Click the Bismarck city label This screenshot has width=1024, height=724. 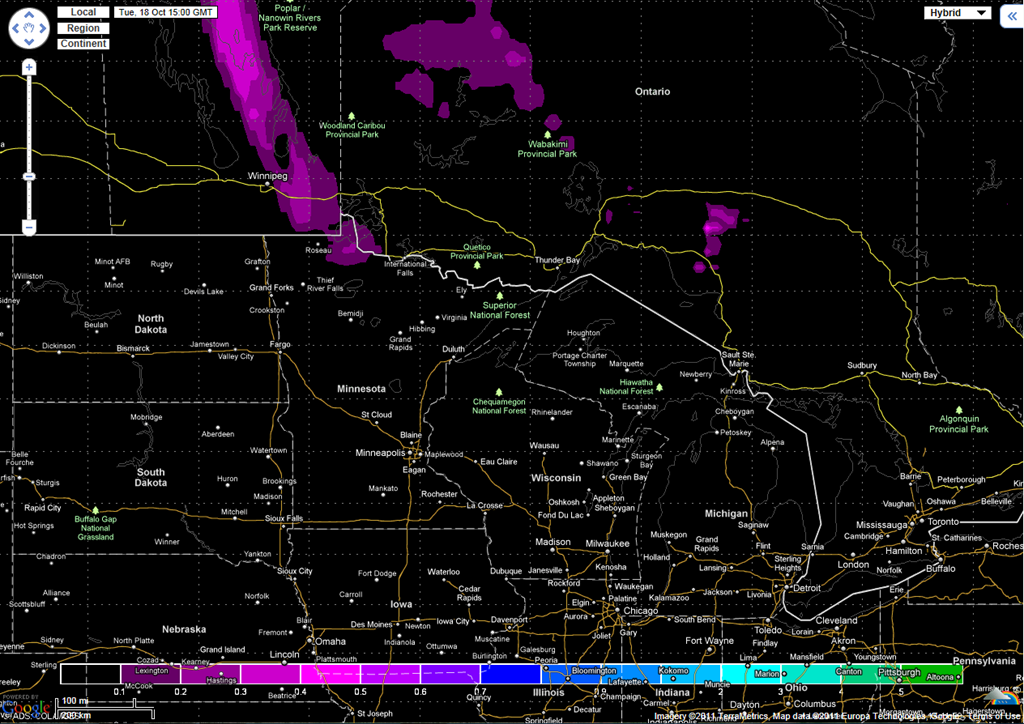133,348
